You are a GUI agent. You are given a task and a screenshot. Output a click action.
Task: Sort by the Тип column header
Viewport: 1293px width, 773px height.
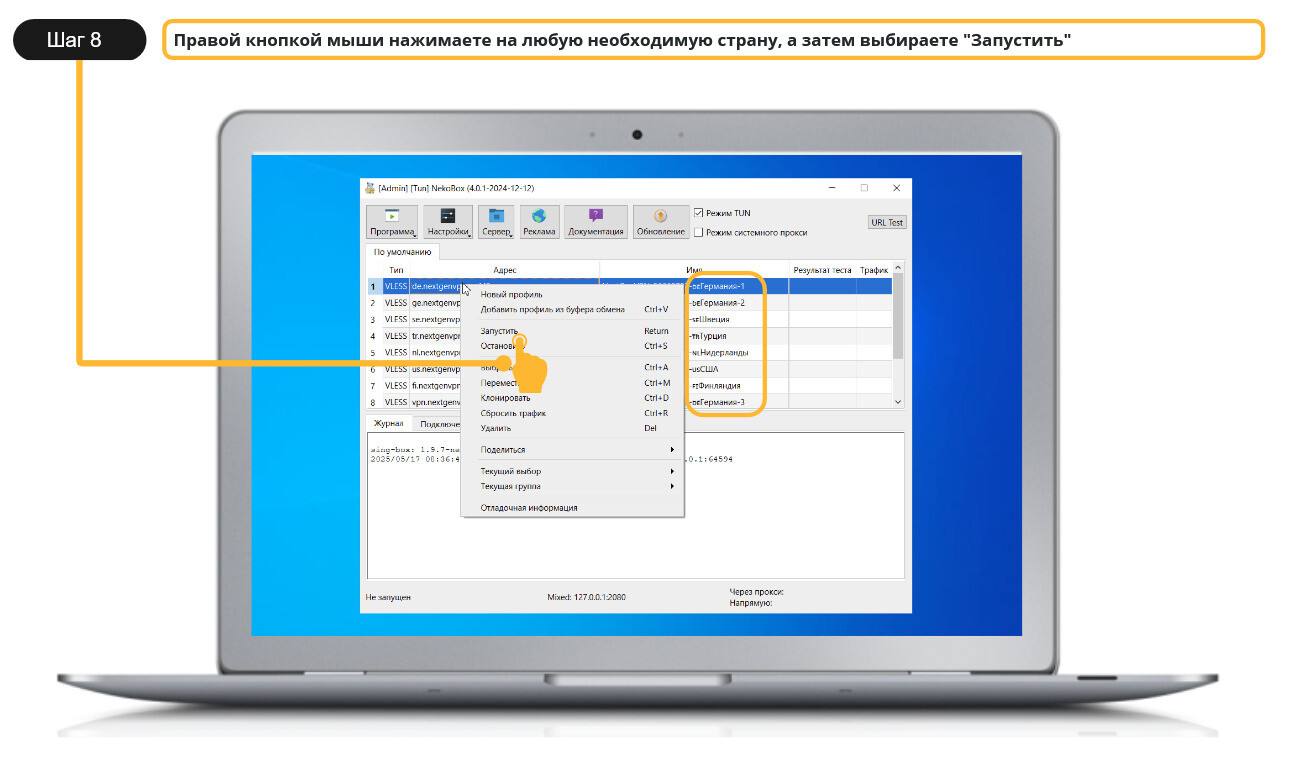tap(396, 270)
